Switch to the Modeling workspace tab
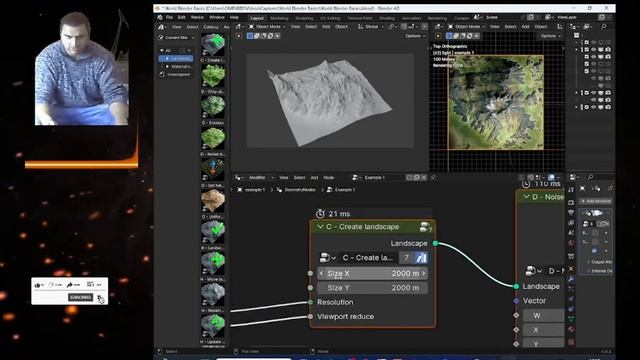 pyautogui.click(x=279, y=18)
